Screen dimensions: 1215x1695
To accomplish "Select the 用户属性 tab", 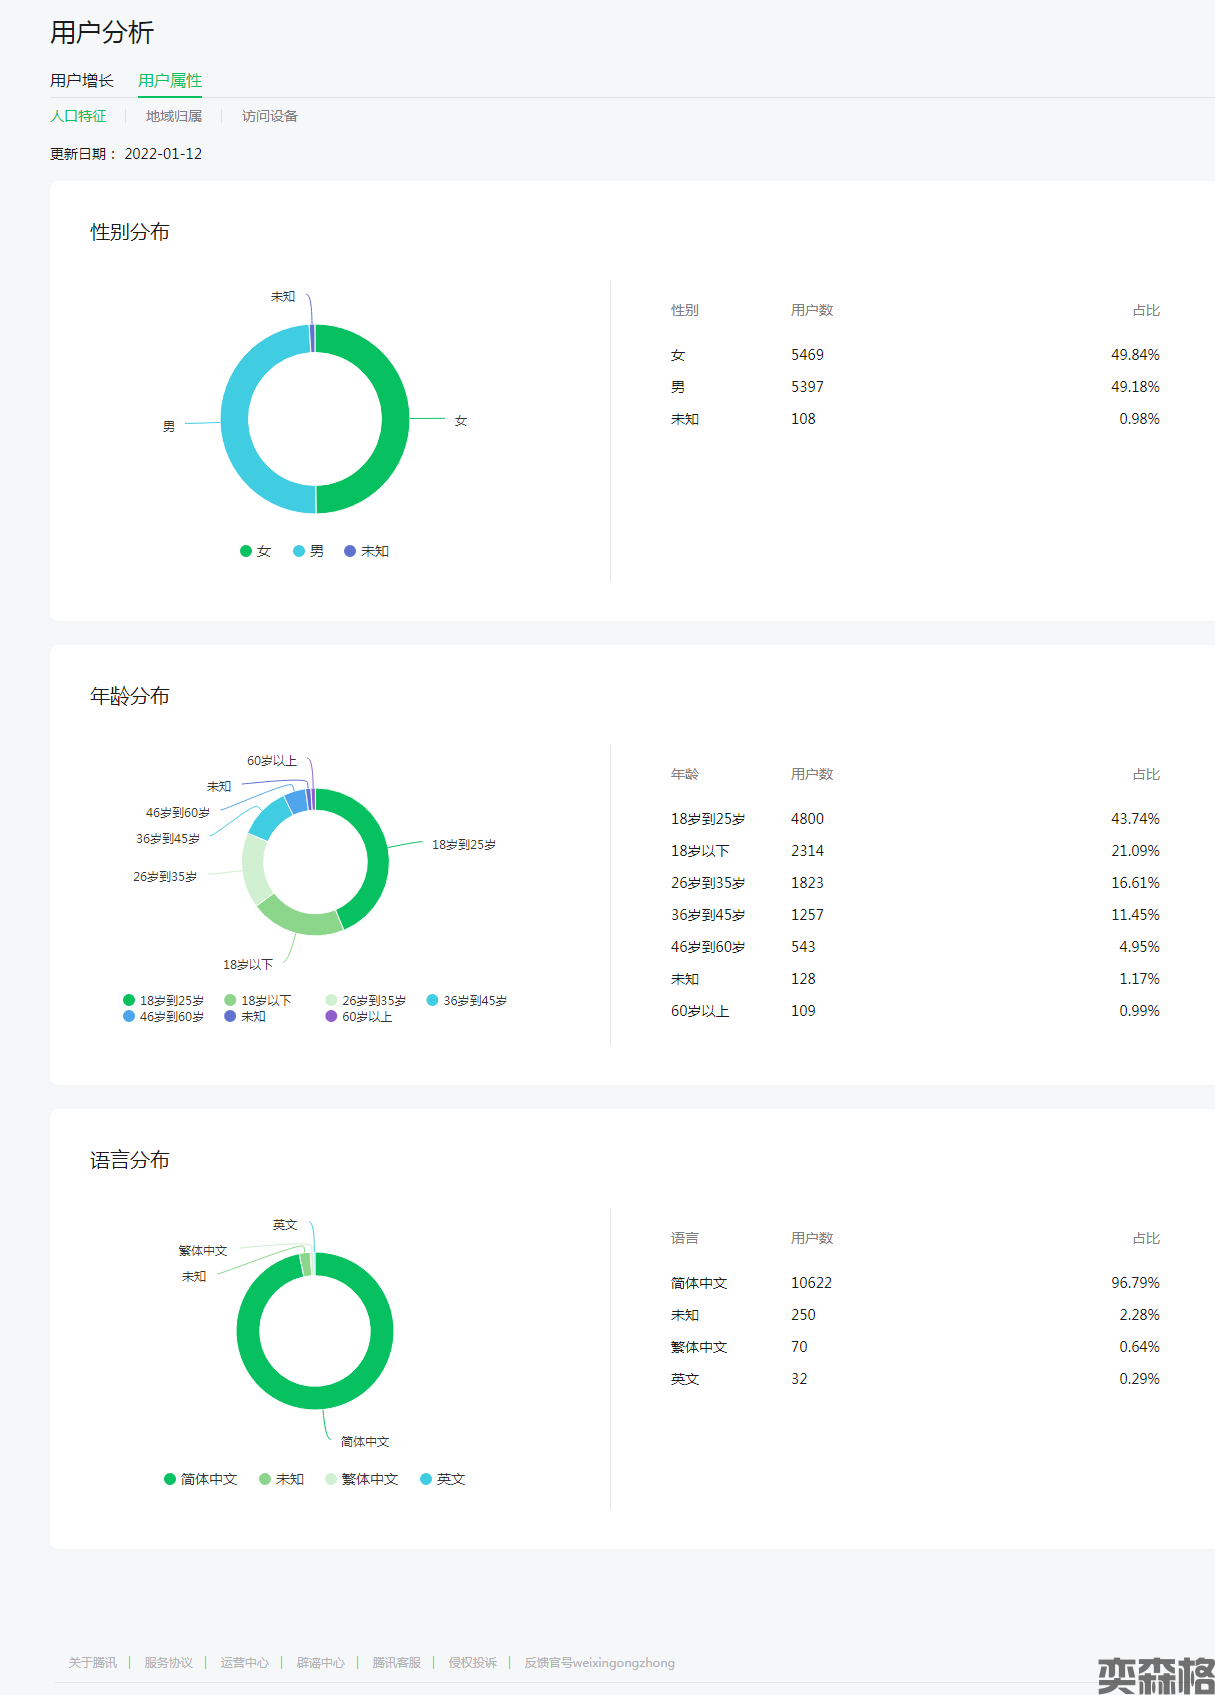I will (170, 80).
